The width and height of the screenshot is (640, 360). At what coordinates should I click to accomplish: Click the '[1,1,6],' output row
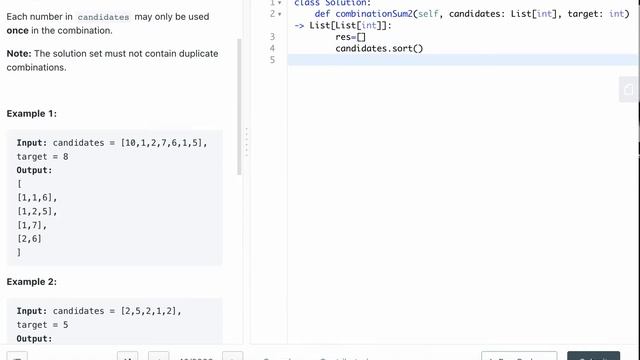37,198
